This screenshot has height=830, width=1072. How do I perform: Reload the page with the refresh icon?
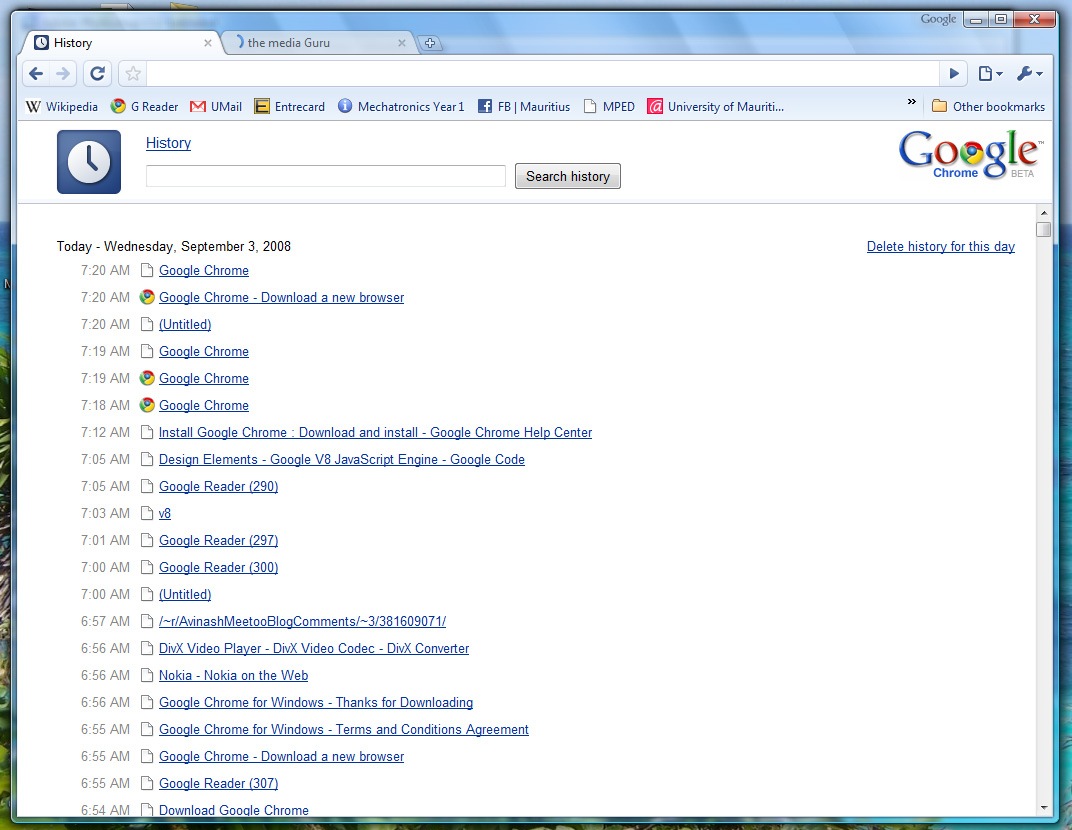[x=98, y=74]
